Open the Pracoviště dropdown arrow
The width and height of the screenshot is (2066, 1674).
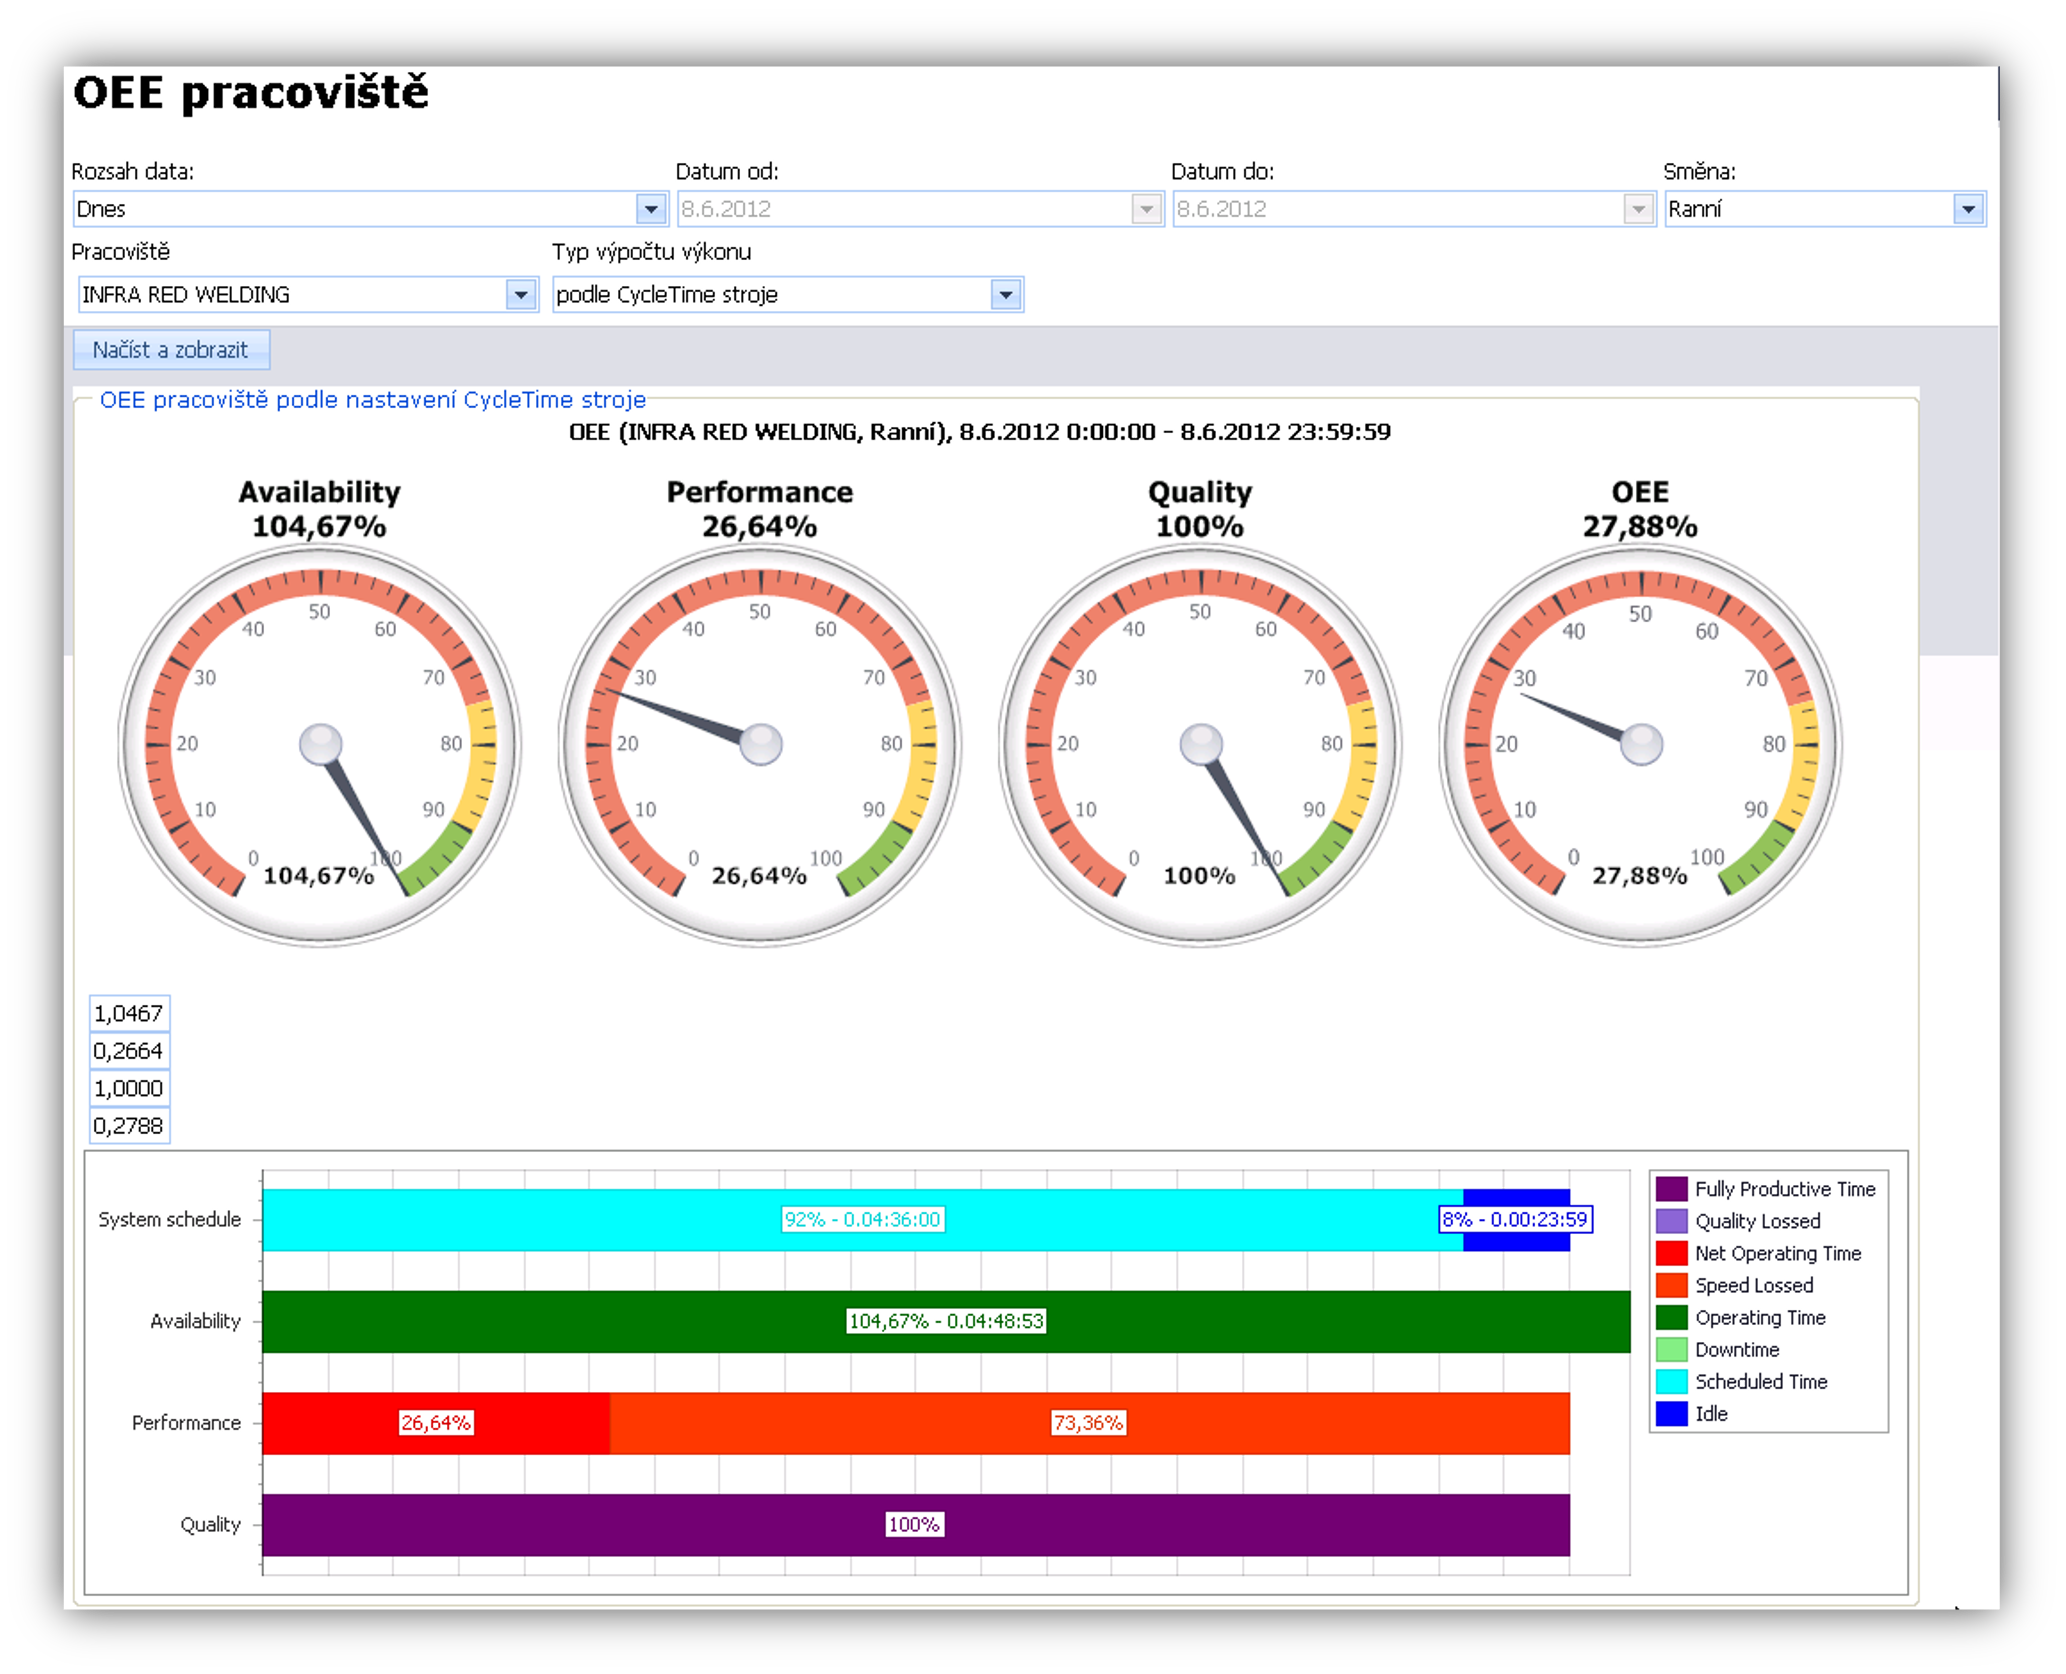[520, 295]
